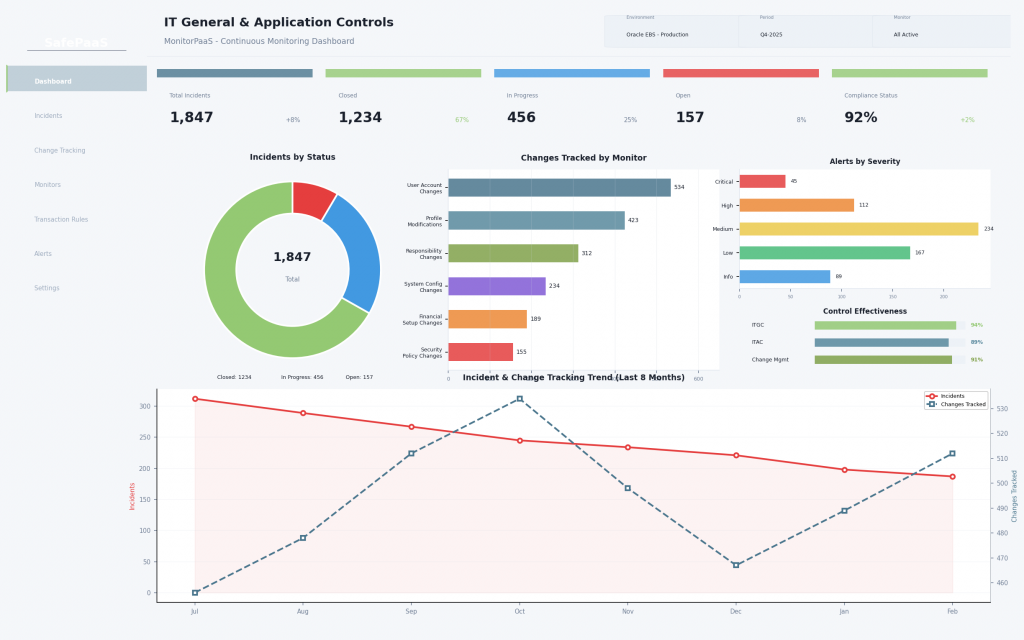Viewport: 1024px width, 640px height.
Task: Click the Open incidents card showing 157
Action: click(x=740, y=105)
